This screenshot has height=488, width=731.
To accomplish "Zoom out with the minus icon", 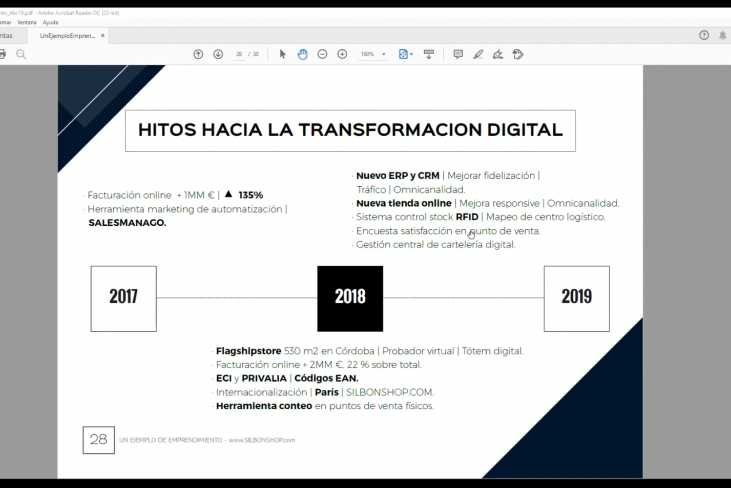I will point(322,54).
